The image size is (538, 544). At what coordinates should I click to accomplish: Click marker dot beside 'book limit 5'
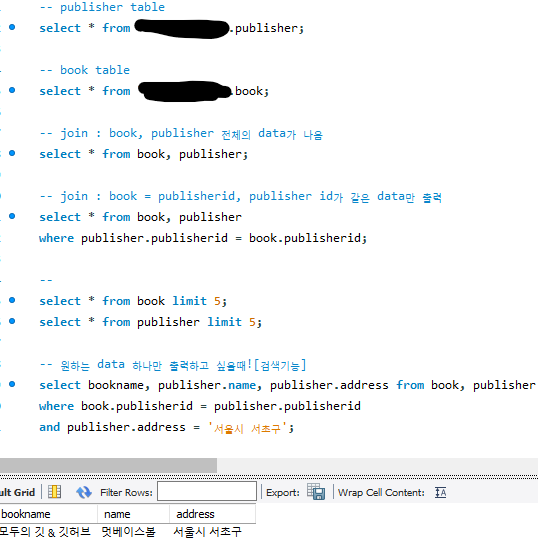coord(12,300)
